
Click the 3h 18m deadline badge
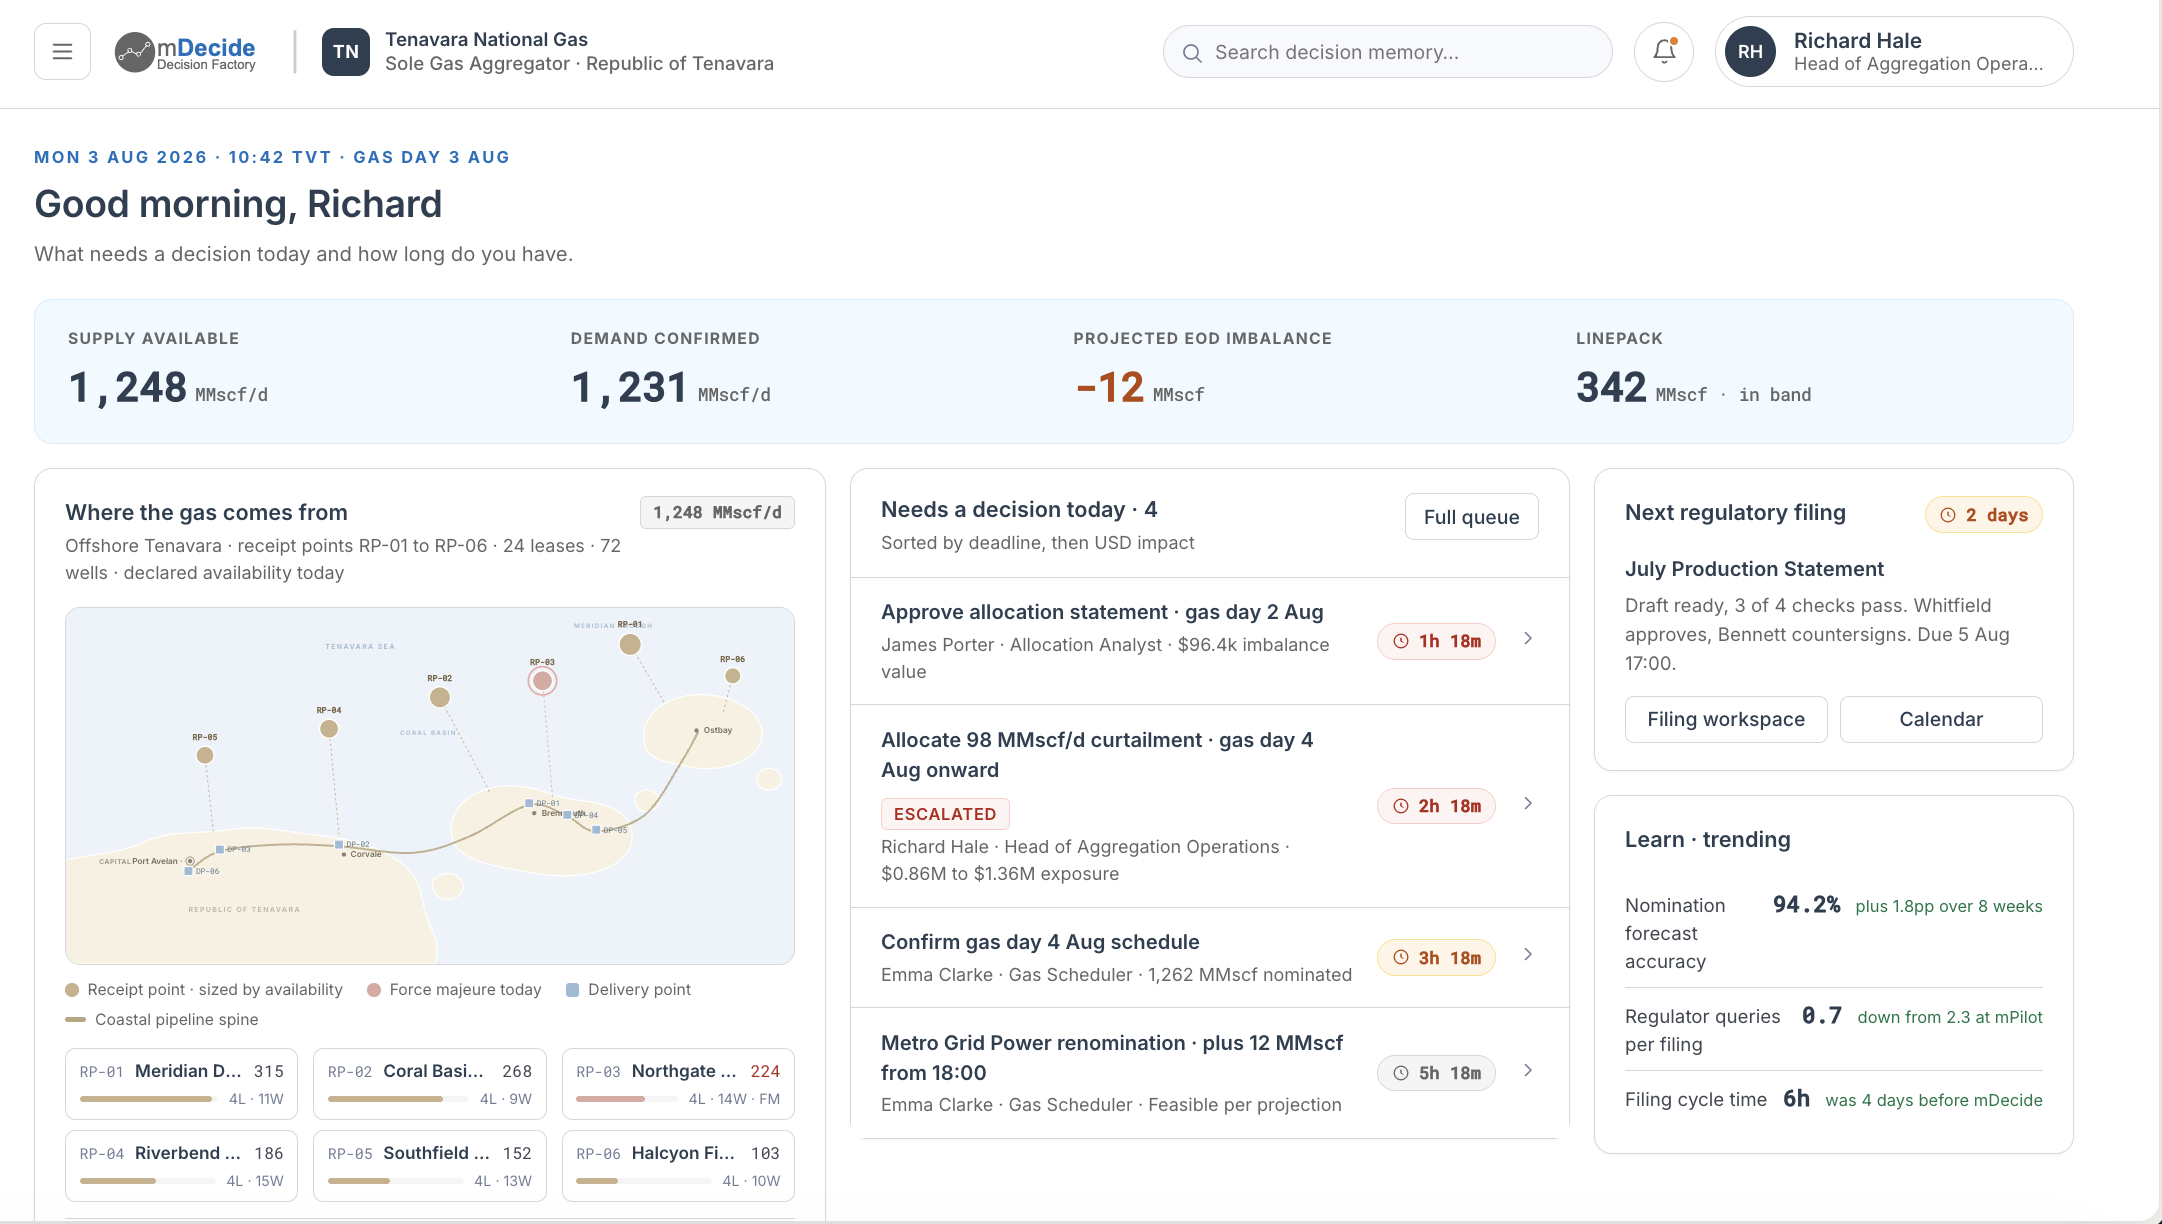point(1436,958)
